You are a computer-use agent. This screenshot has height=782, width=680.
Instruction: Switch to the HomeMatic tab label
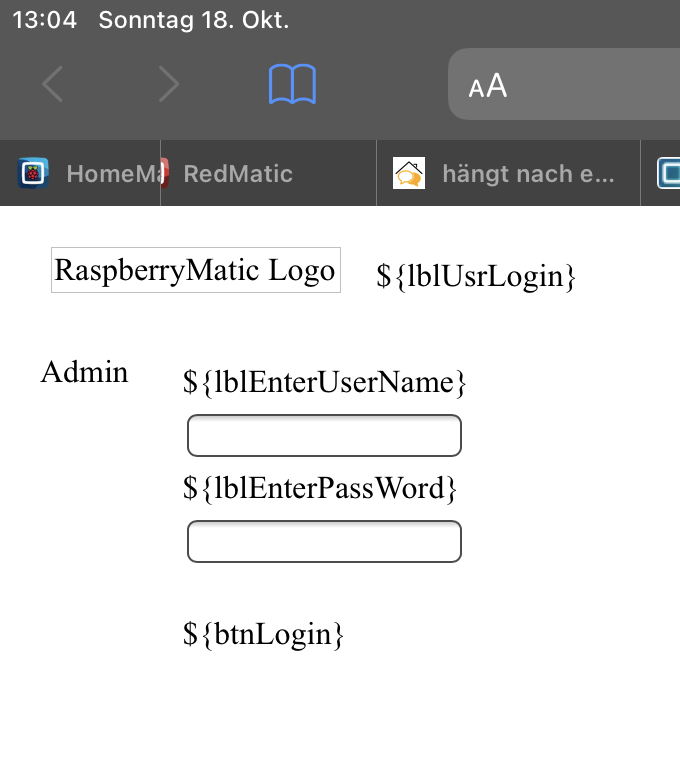coord(110,174)
